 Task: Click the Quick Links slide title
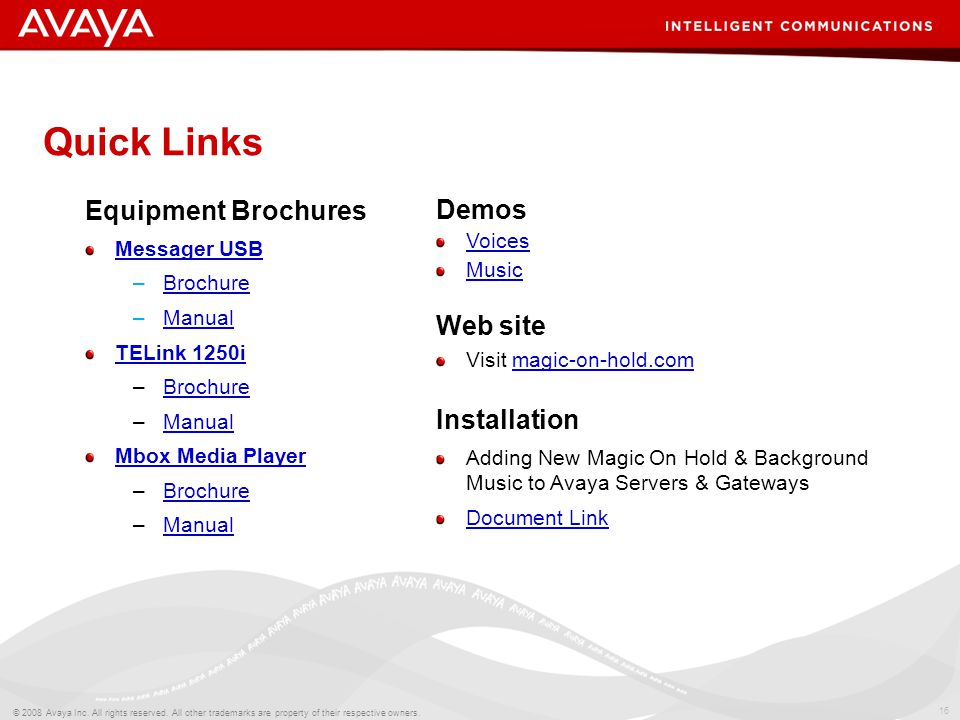153,142
